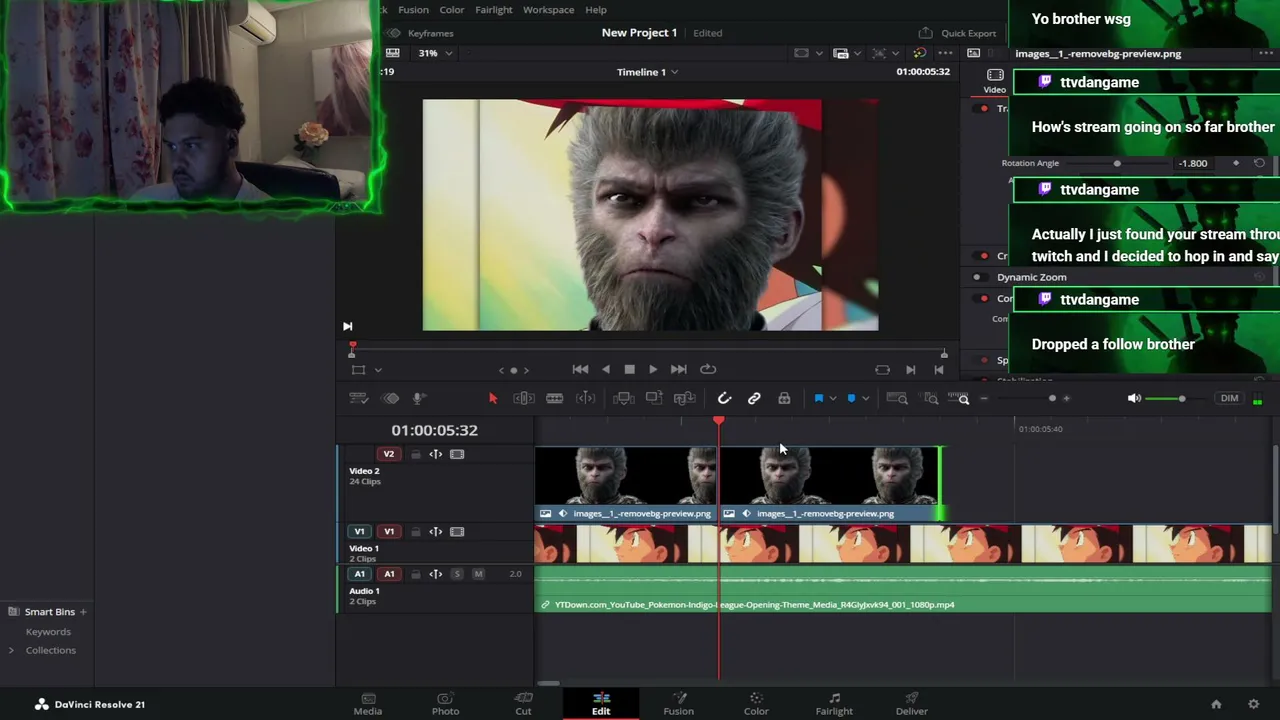
Task: Switch to the Media page
Action: tap(367, 704)
